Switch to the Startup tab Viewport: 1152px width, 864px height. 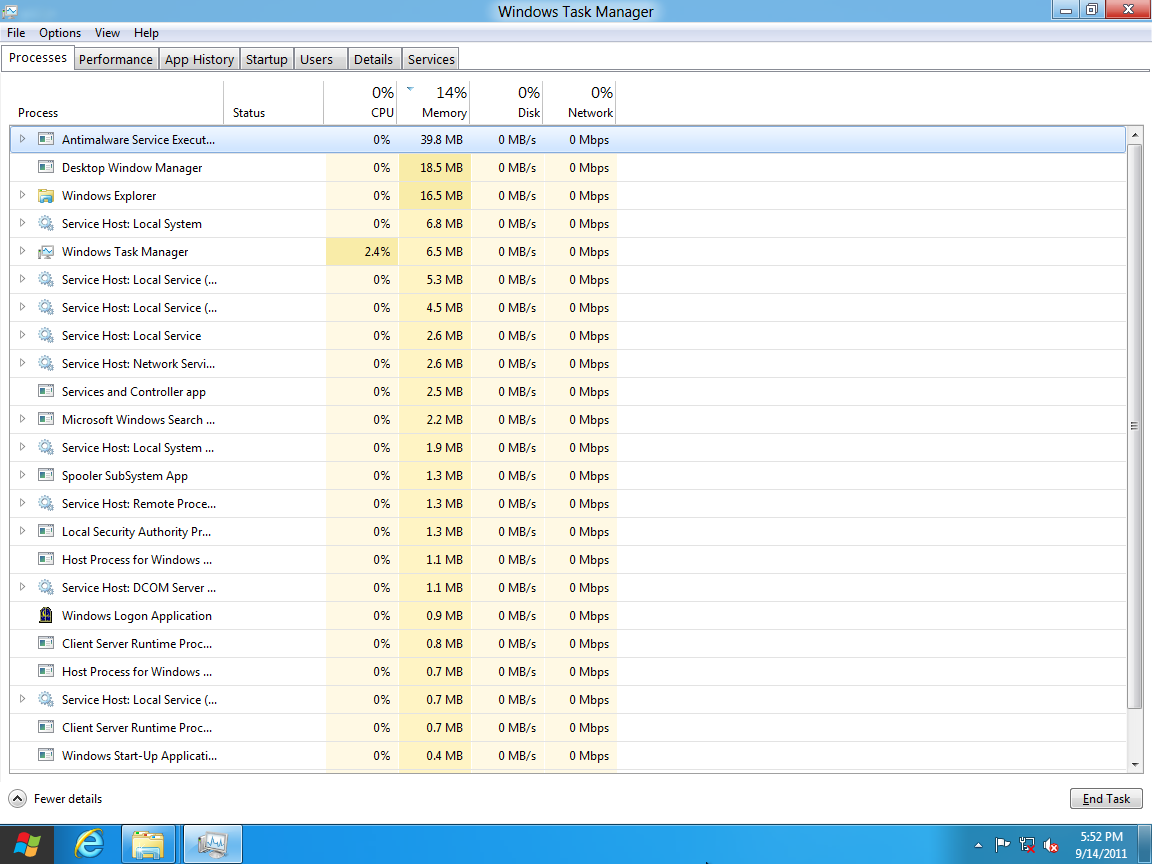click(267, 60)
